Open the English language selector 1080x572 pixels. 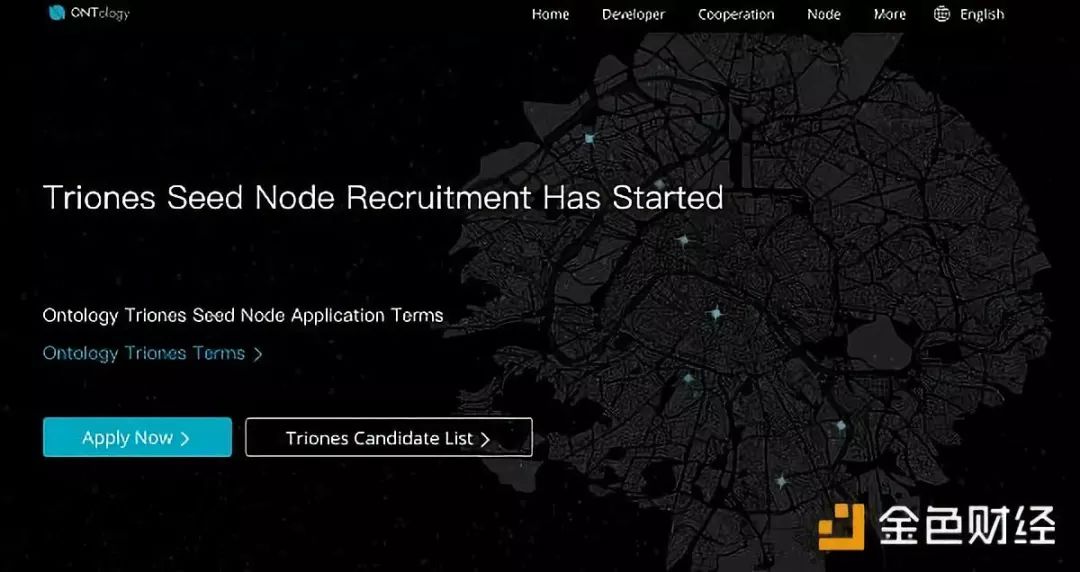(x=982, y=14)
